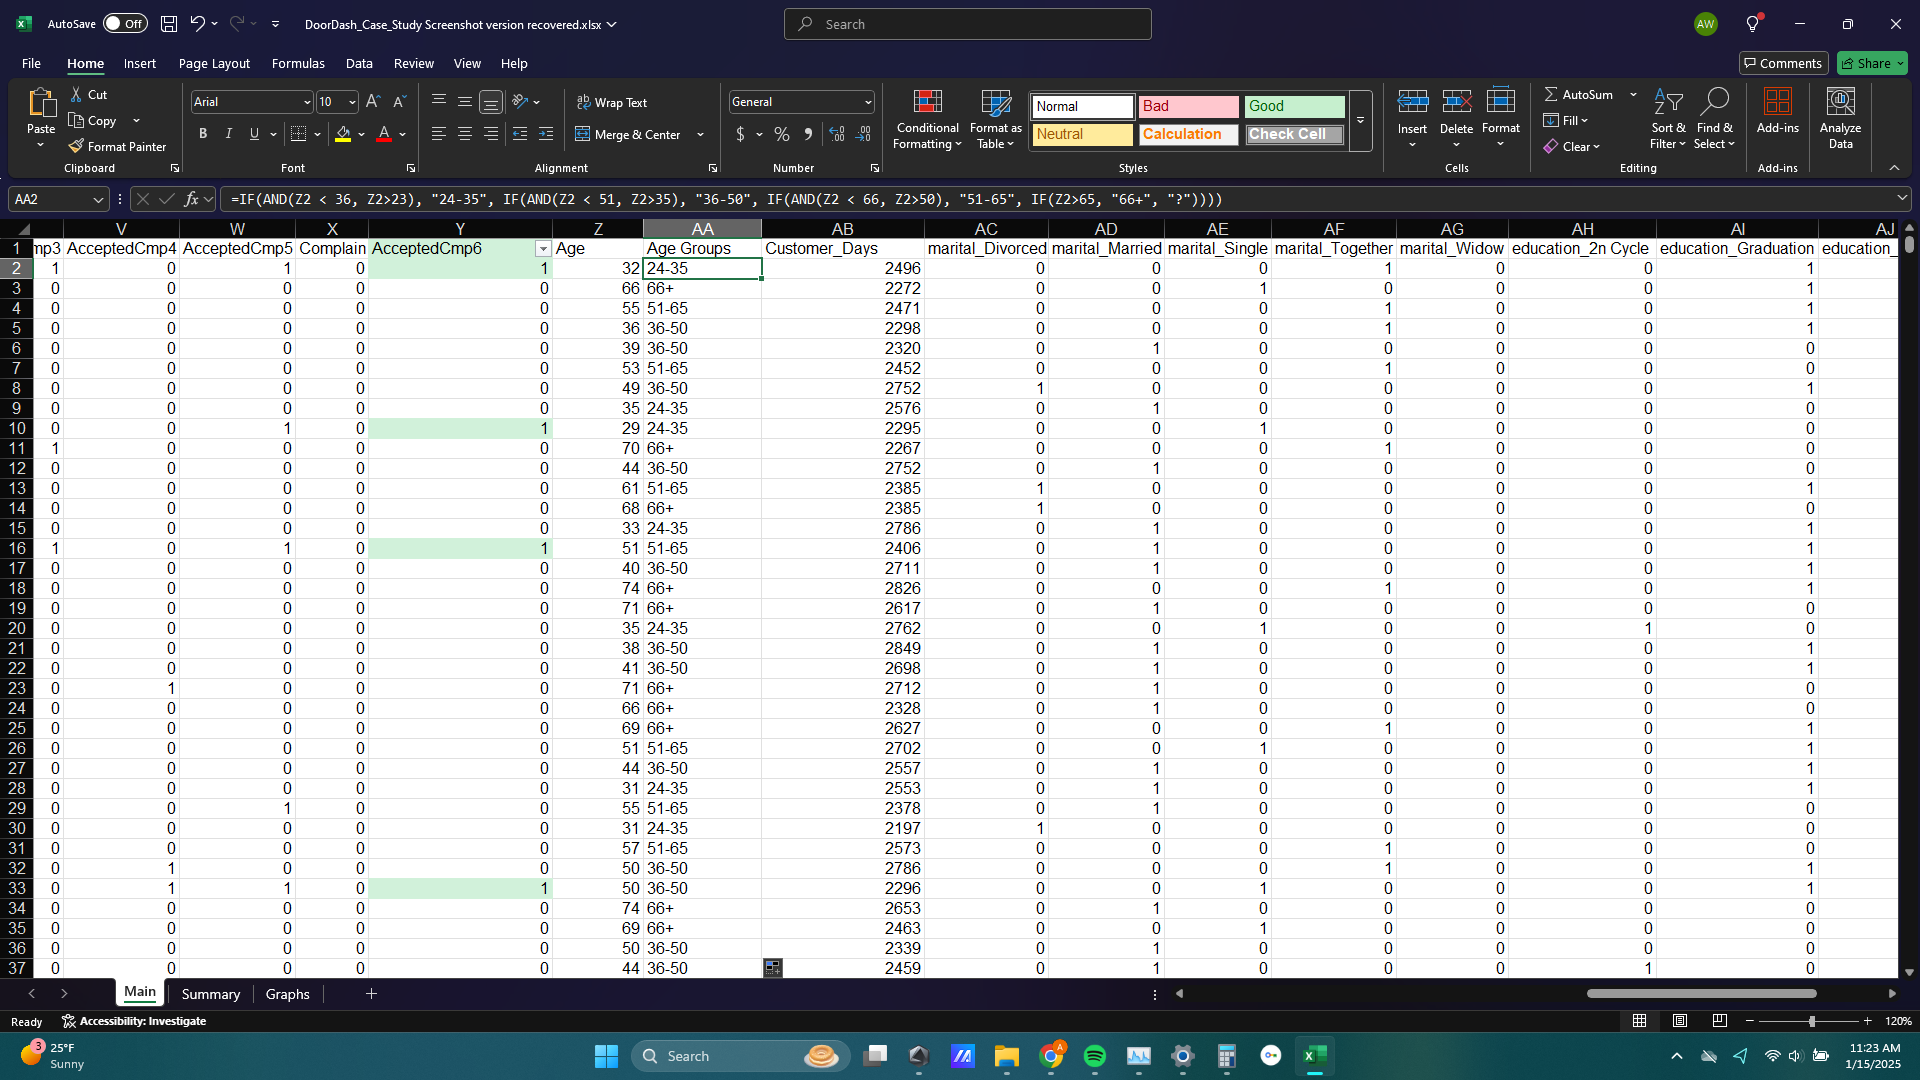Click the Find & Select magnifier
1920x1080 pixels.
click(x=1714, y=102)
